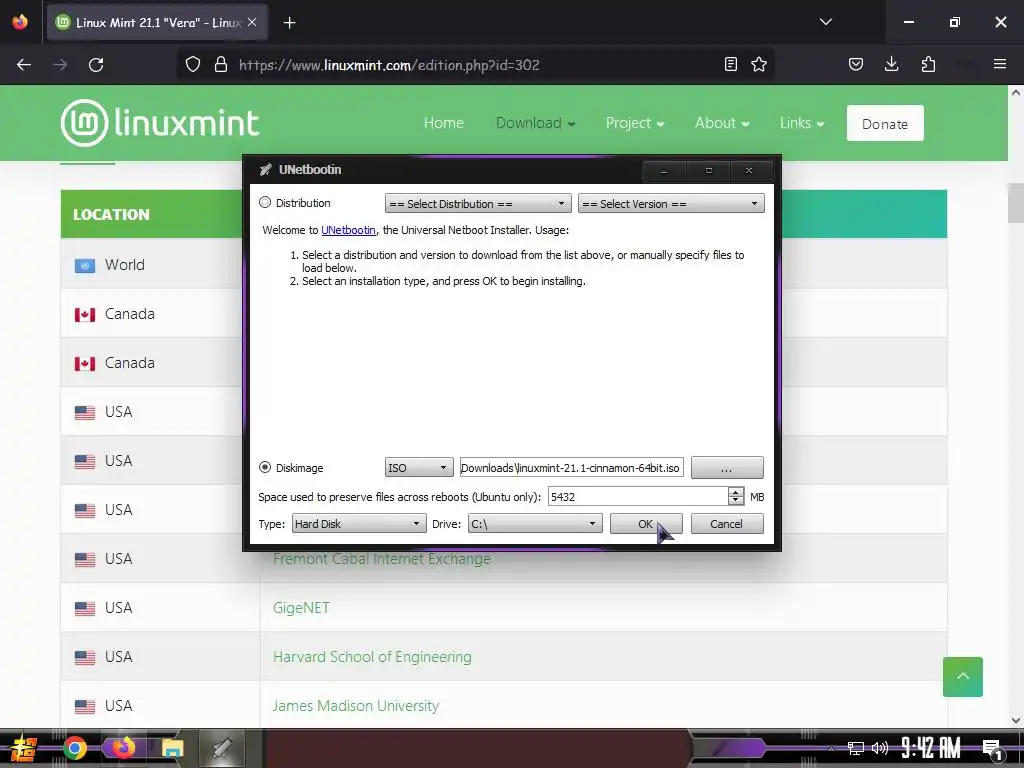Open the GigeNET mirror link
The height and width of the screenshot is (768, 1024).
[x=301, y=608]
